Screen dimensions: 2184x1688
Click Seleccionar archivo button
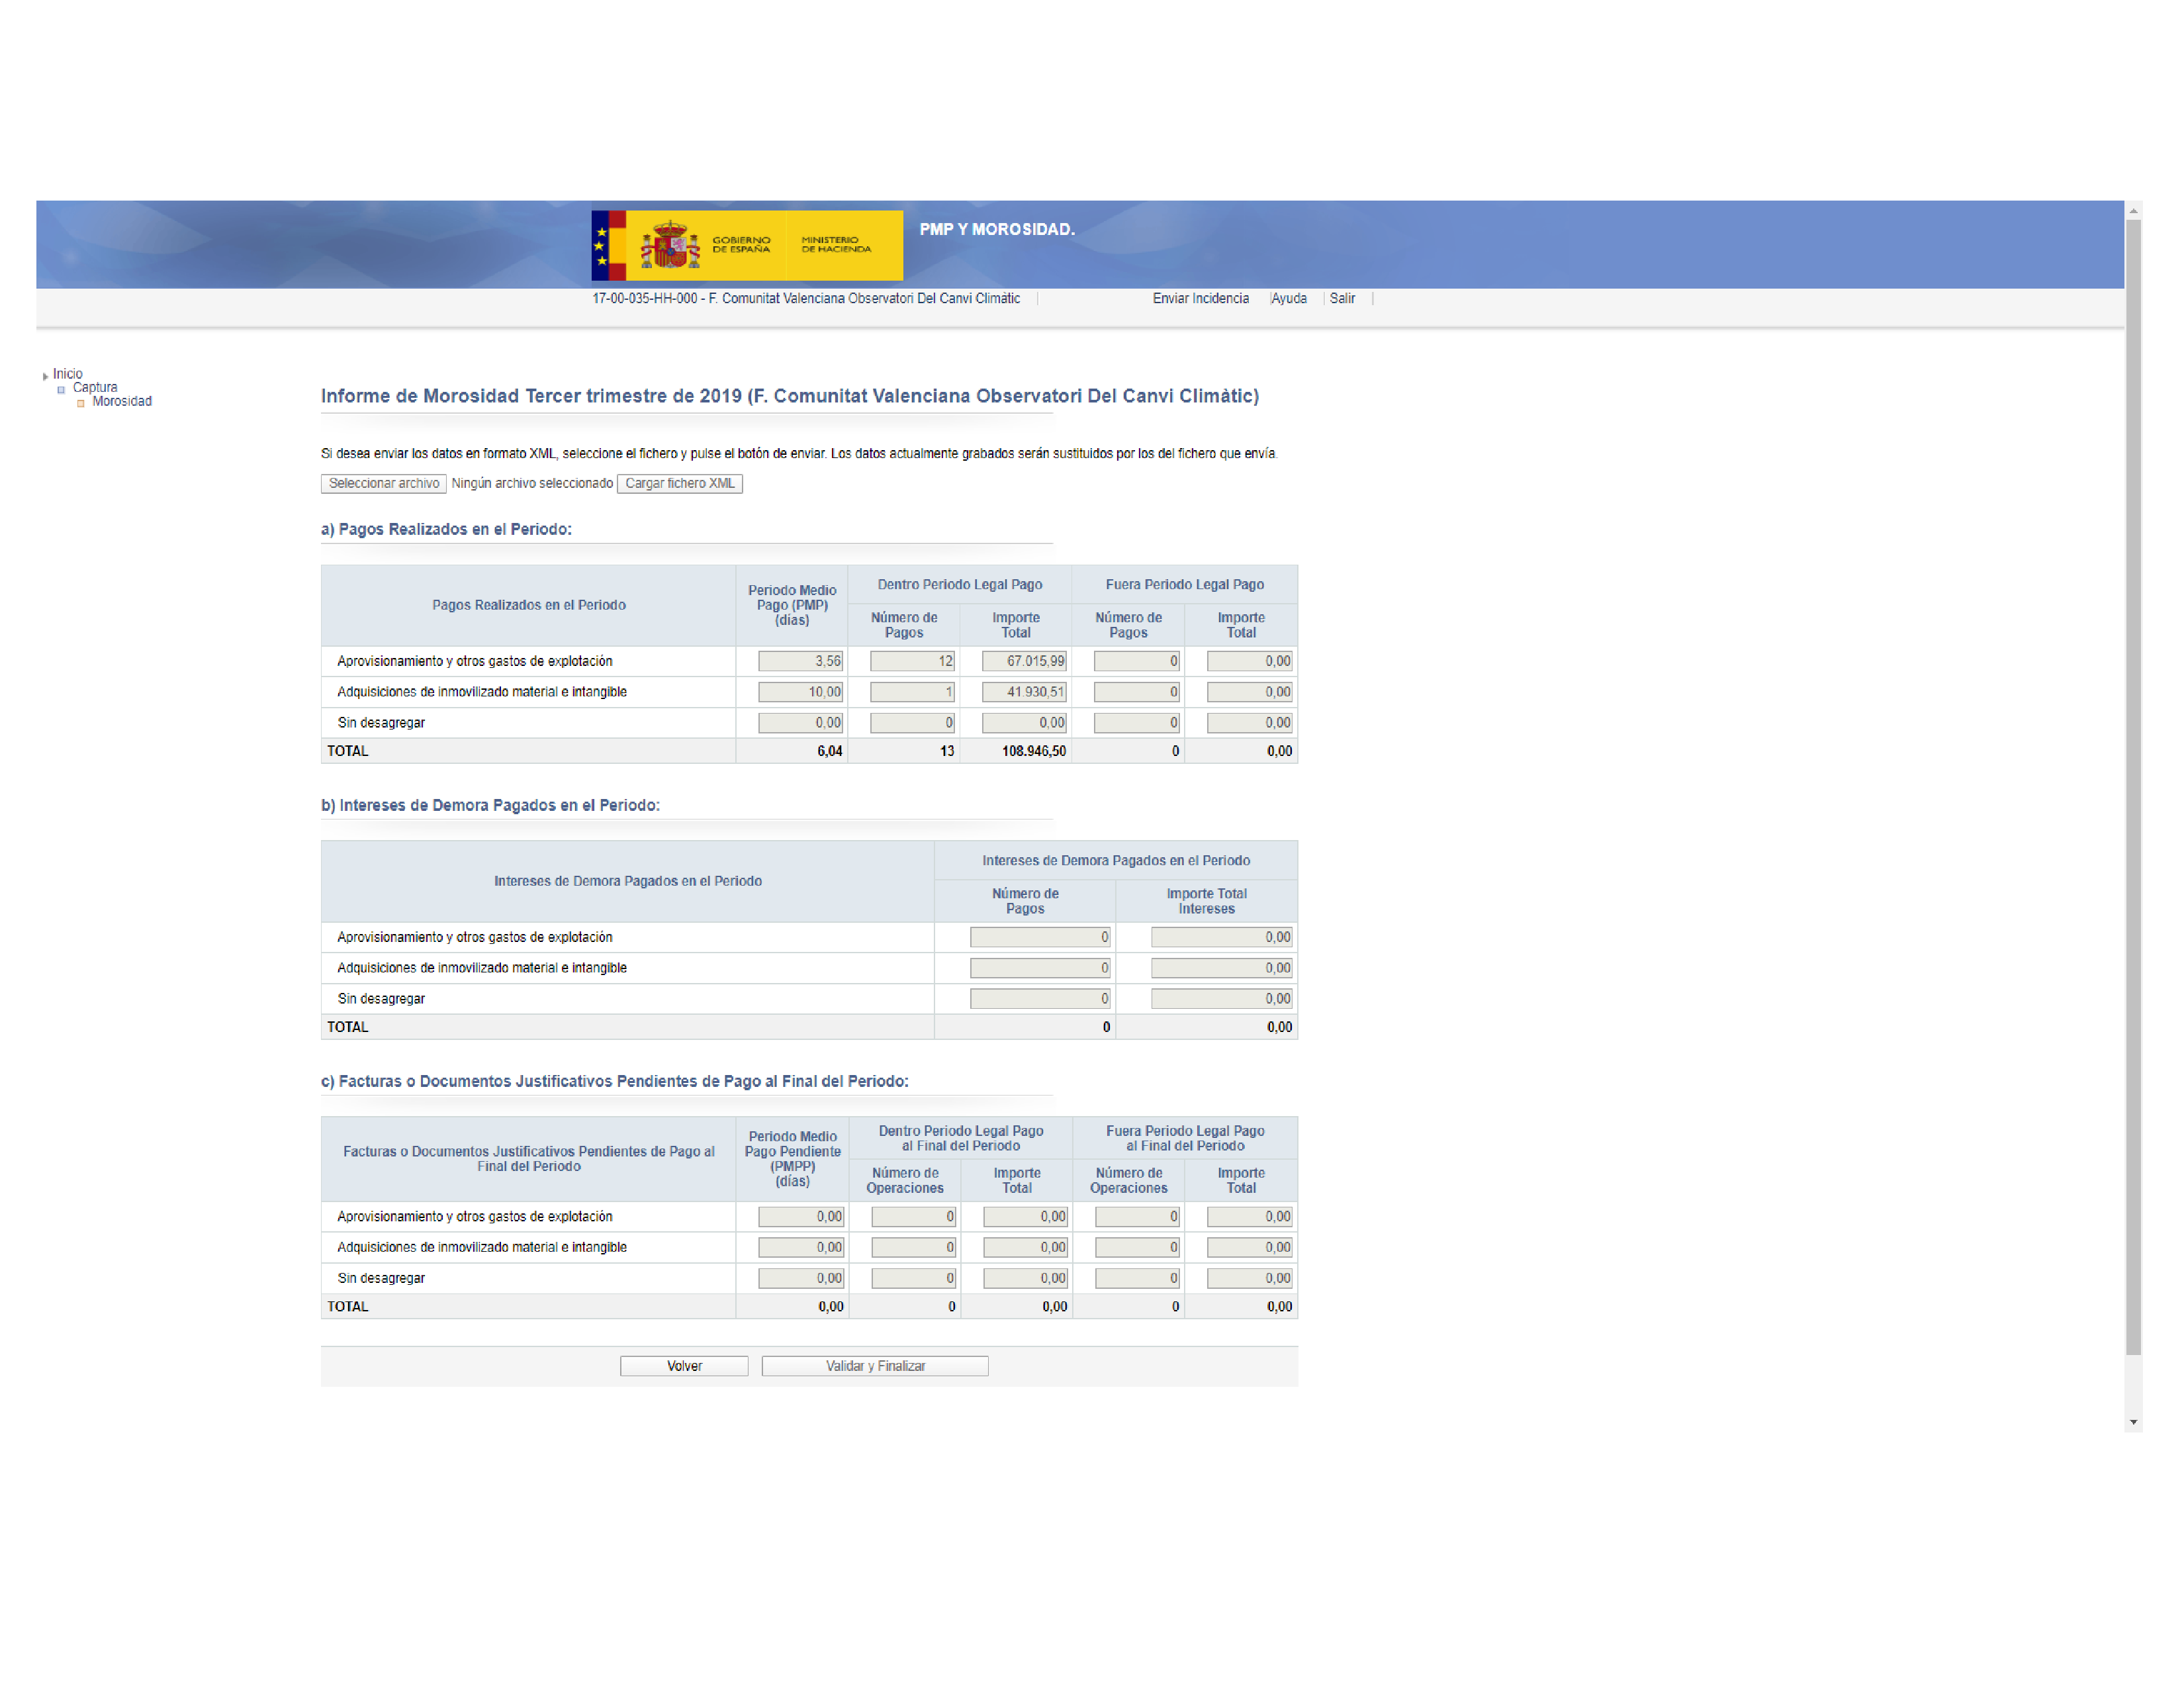tap(384, 483)
